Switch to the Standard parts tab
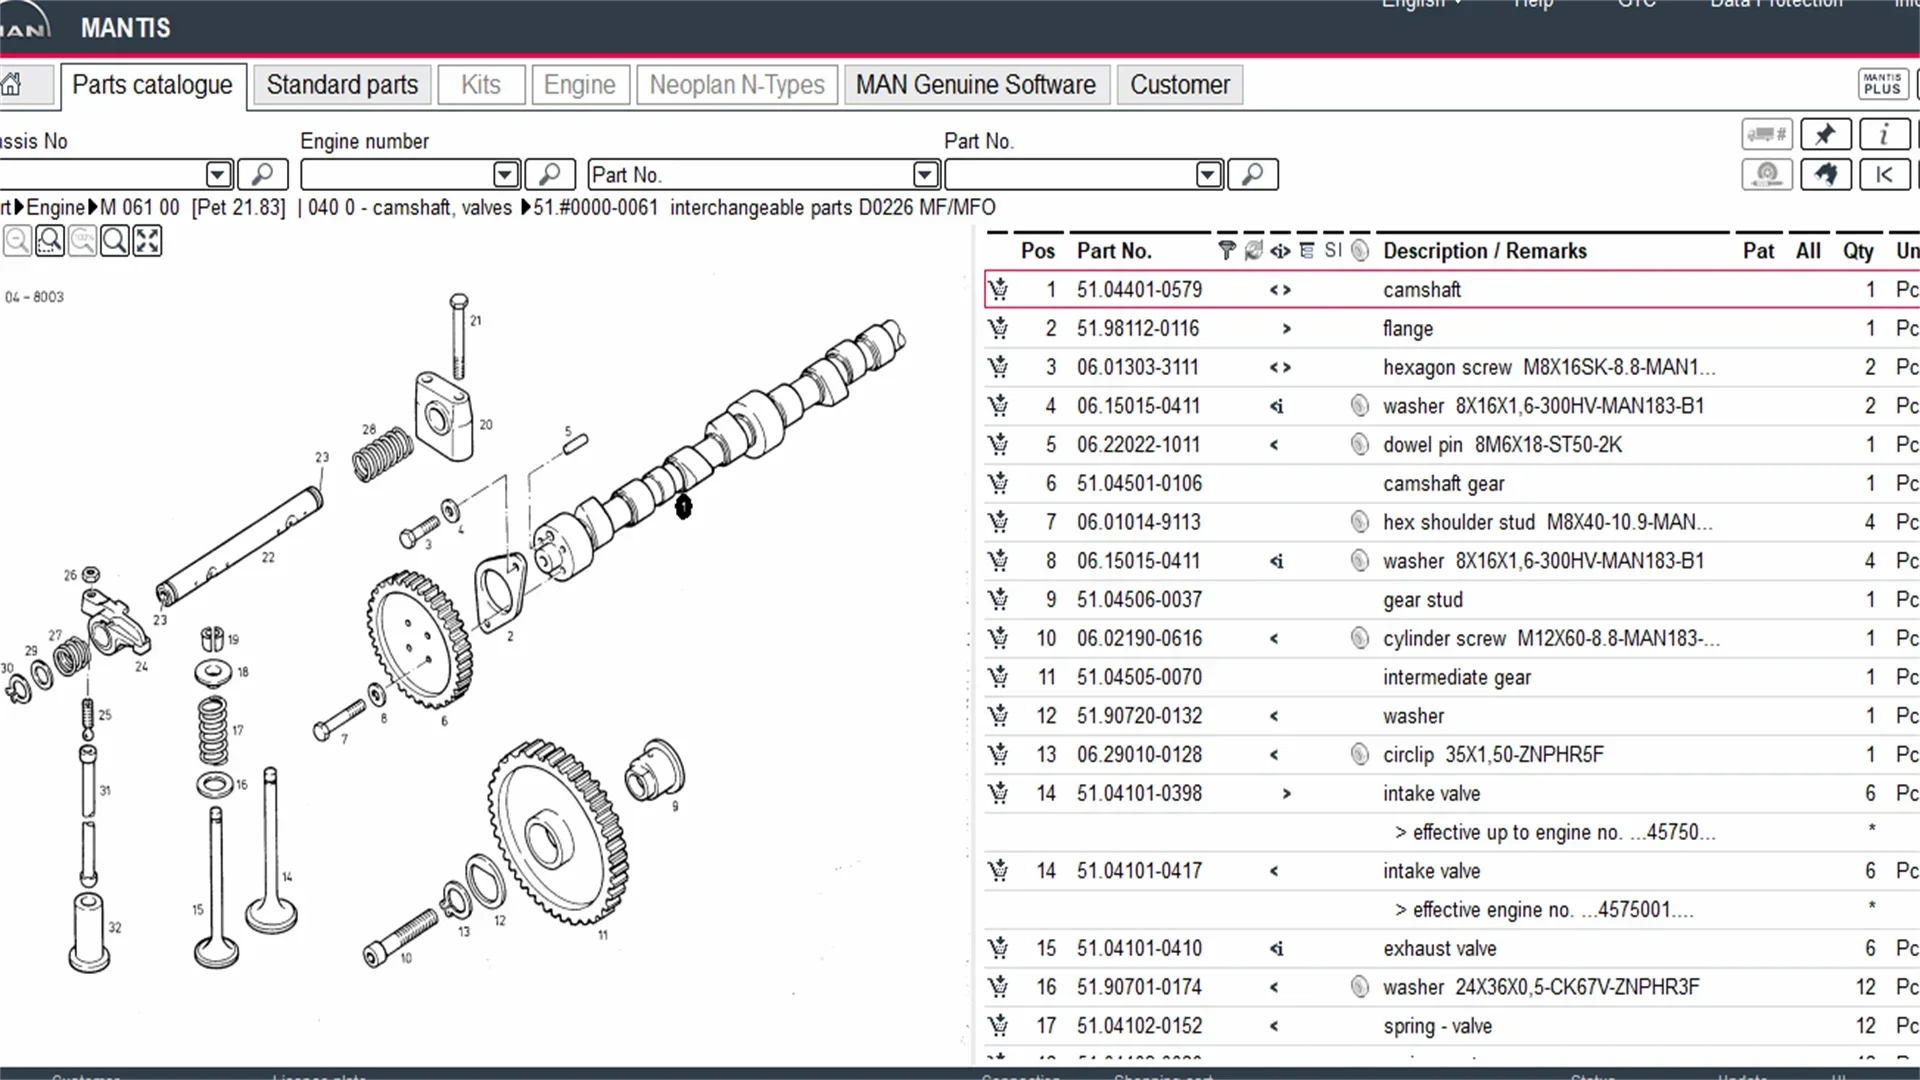 click(x=342, y=85)
